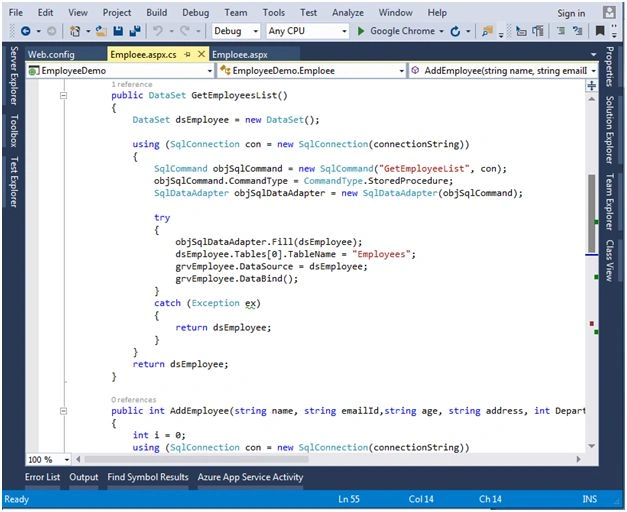627x512 pixels.
Task: Open the Build menu
Action: click(x=156, y=13)
